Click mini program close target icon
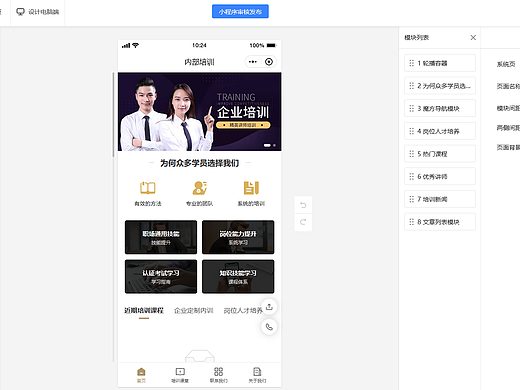This screenshot has height=390, width=520. click(269, 62)
